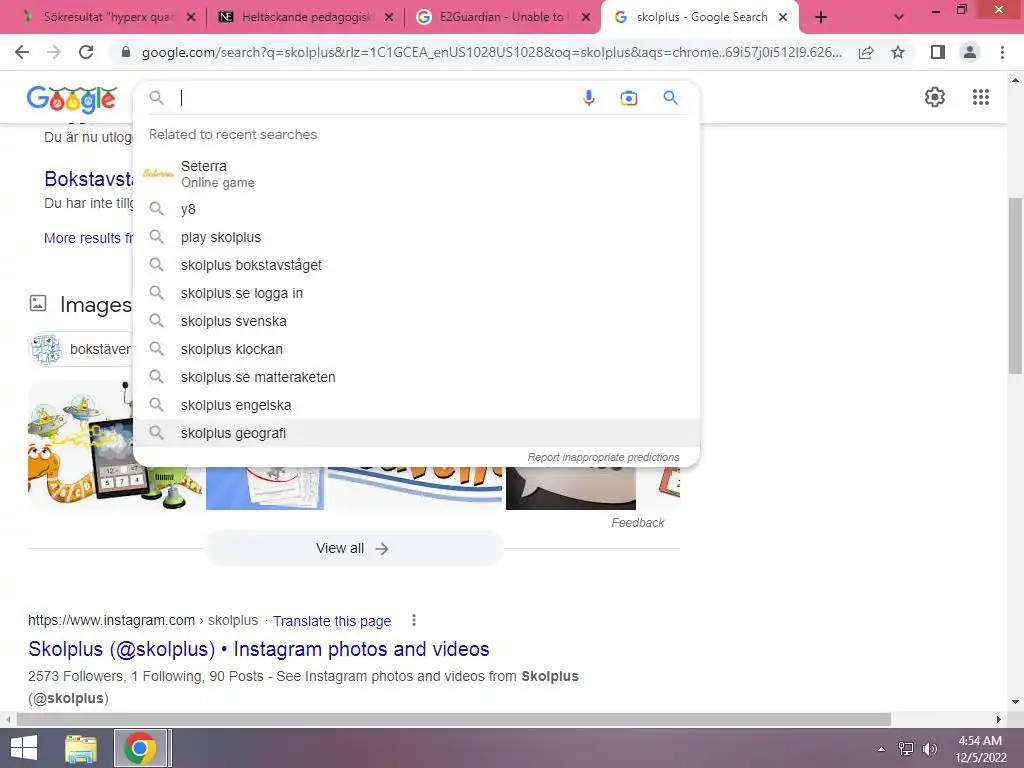Pick skolplus svenska suggestion
1024x768 pixels.
coord(417,321)
